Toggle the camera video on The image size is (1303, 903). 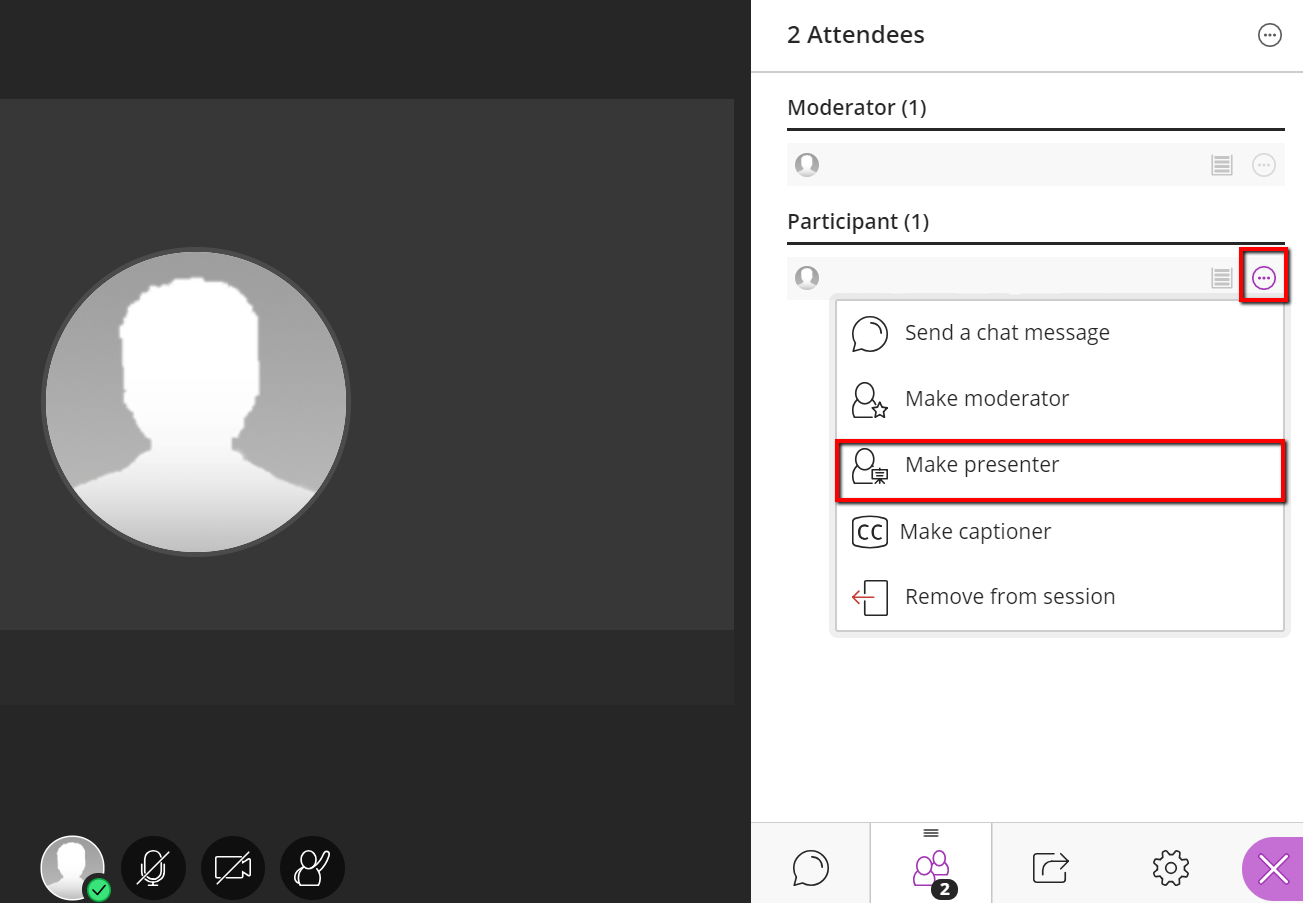(x=233, y=868)
